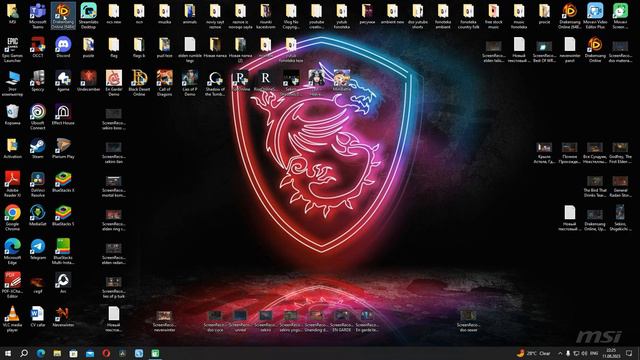Open Mail app from taskbar
Image resolution: width=640 pixels, height=360 pixels.
click(x=90, y=353)
